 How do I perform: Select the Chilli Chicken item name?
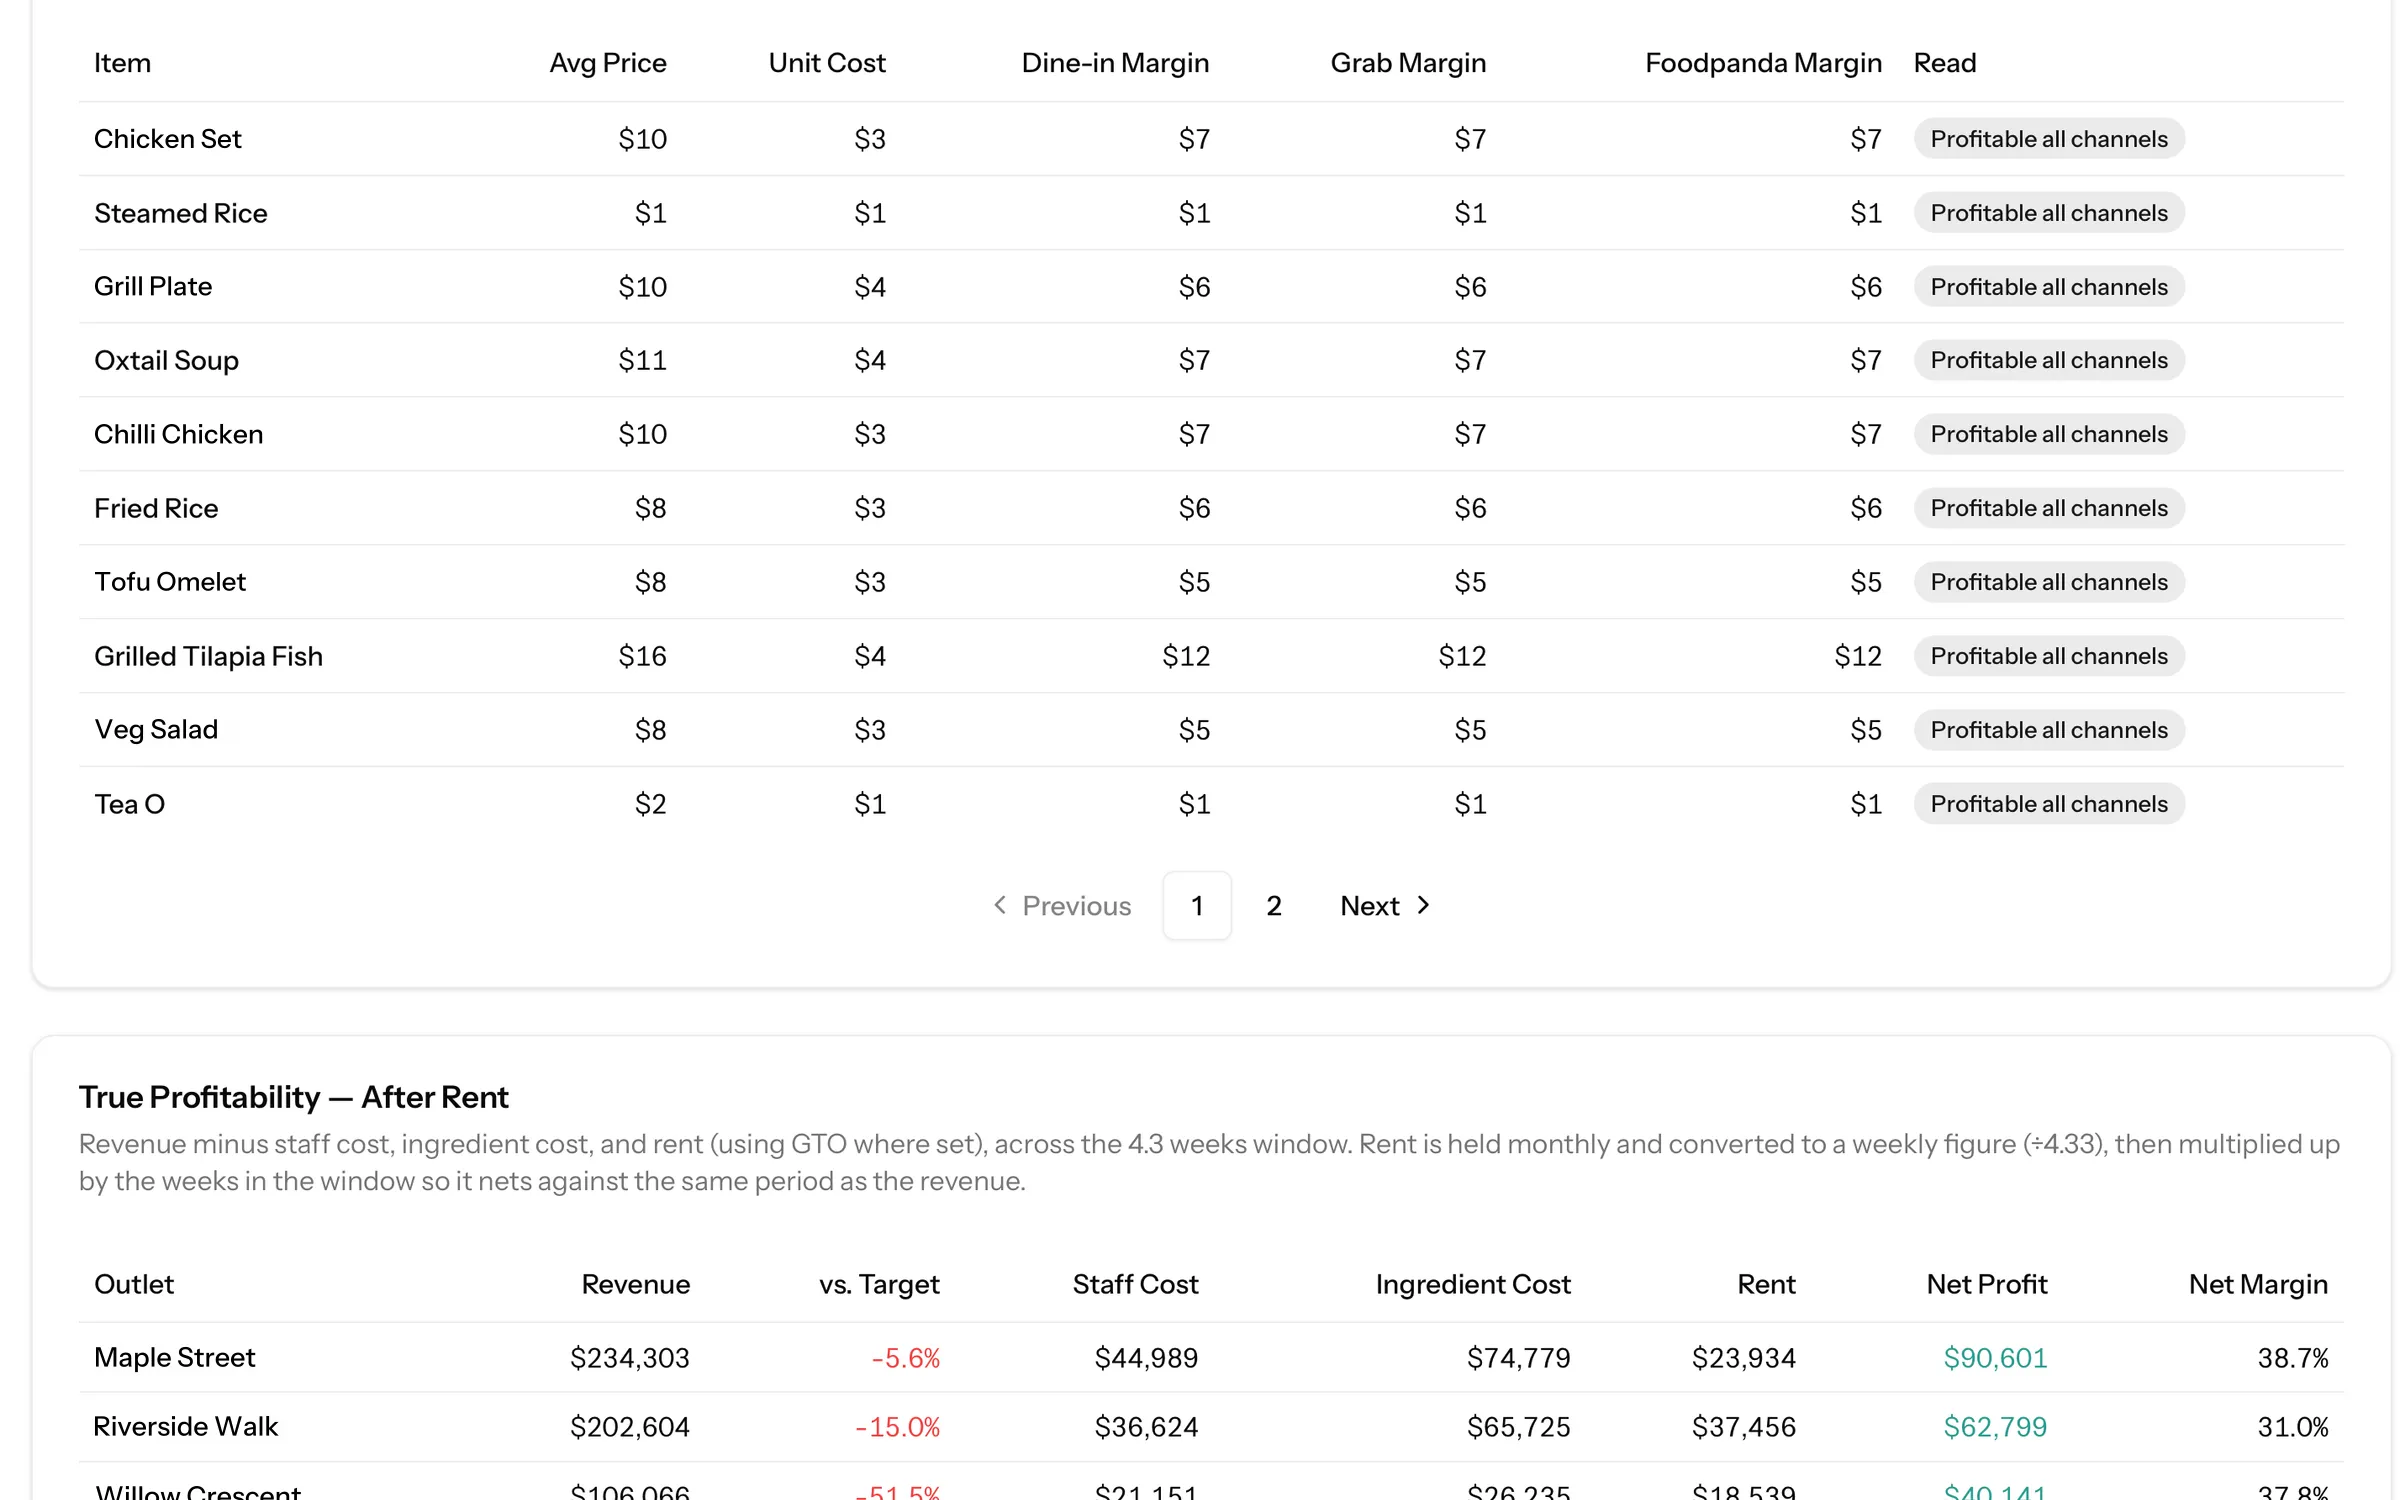pyautogui.click(x=178, y=434)
